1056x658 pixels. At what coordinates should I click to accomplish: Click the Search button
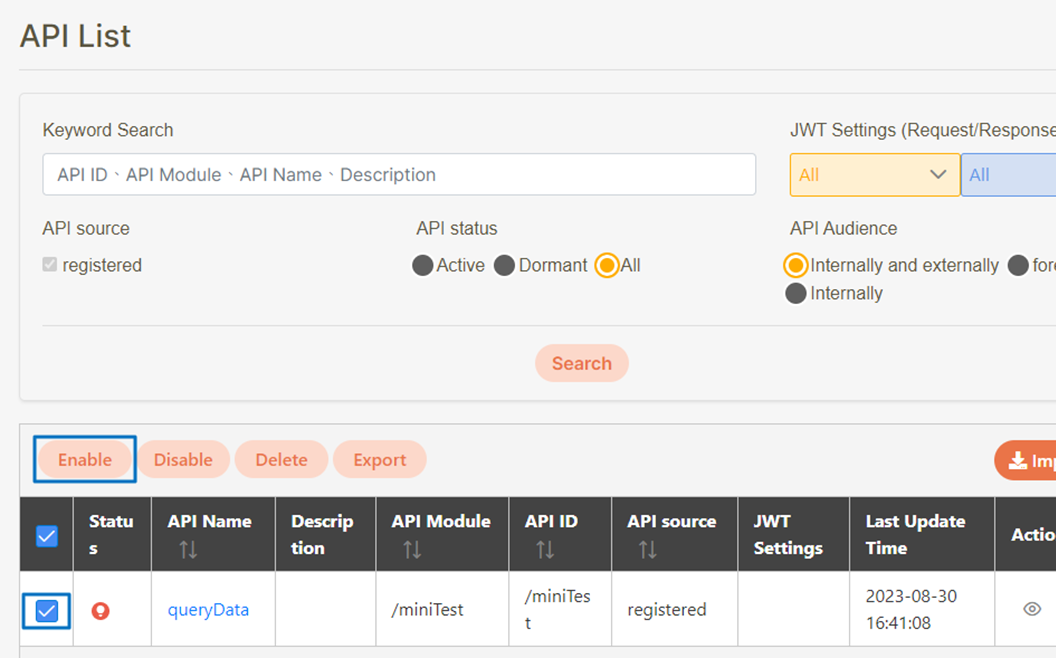click(x=581, y=364)
